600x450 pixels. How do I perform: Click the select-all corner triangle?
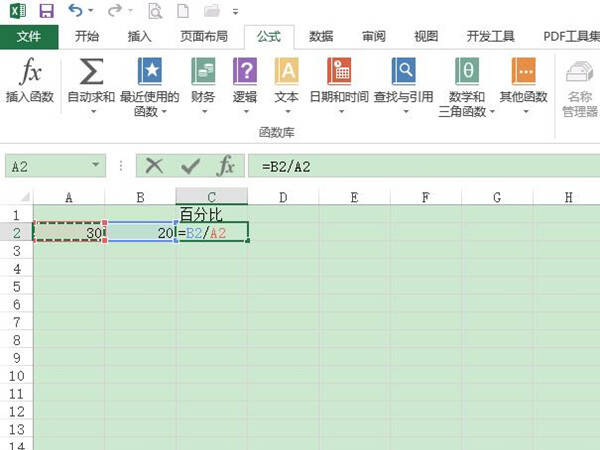(25, 197)
